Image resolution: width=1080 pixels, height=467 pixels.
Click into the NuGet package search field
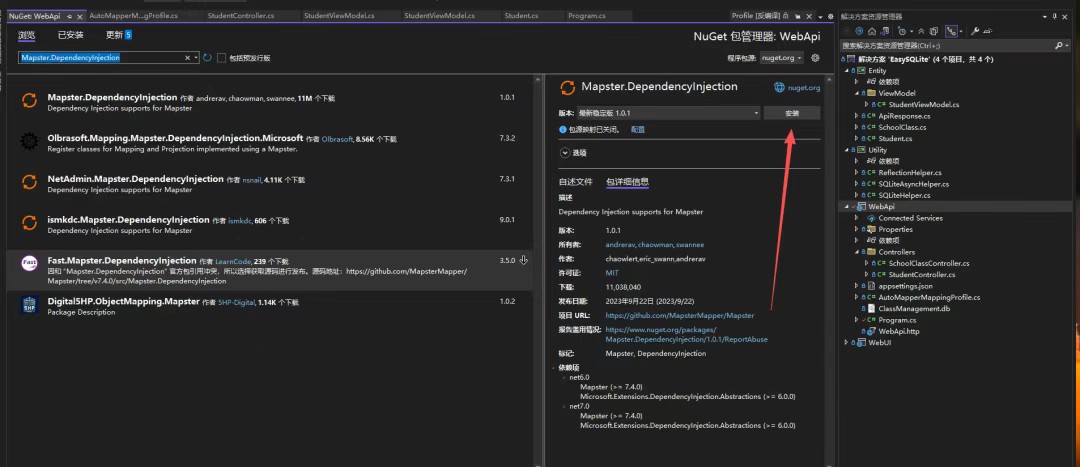click(x=100, y=58)
